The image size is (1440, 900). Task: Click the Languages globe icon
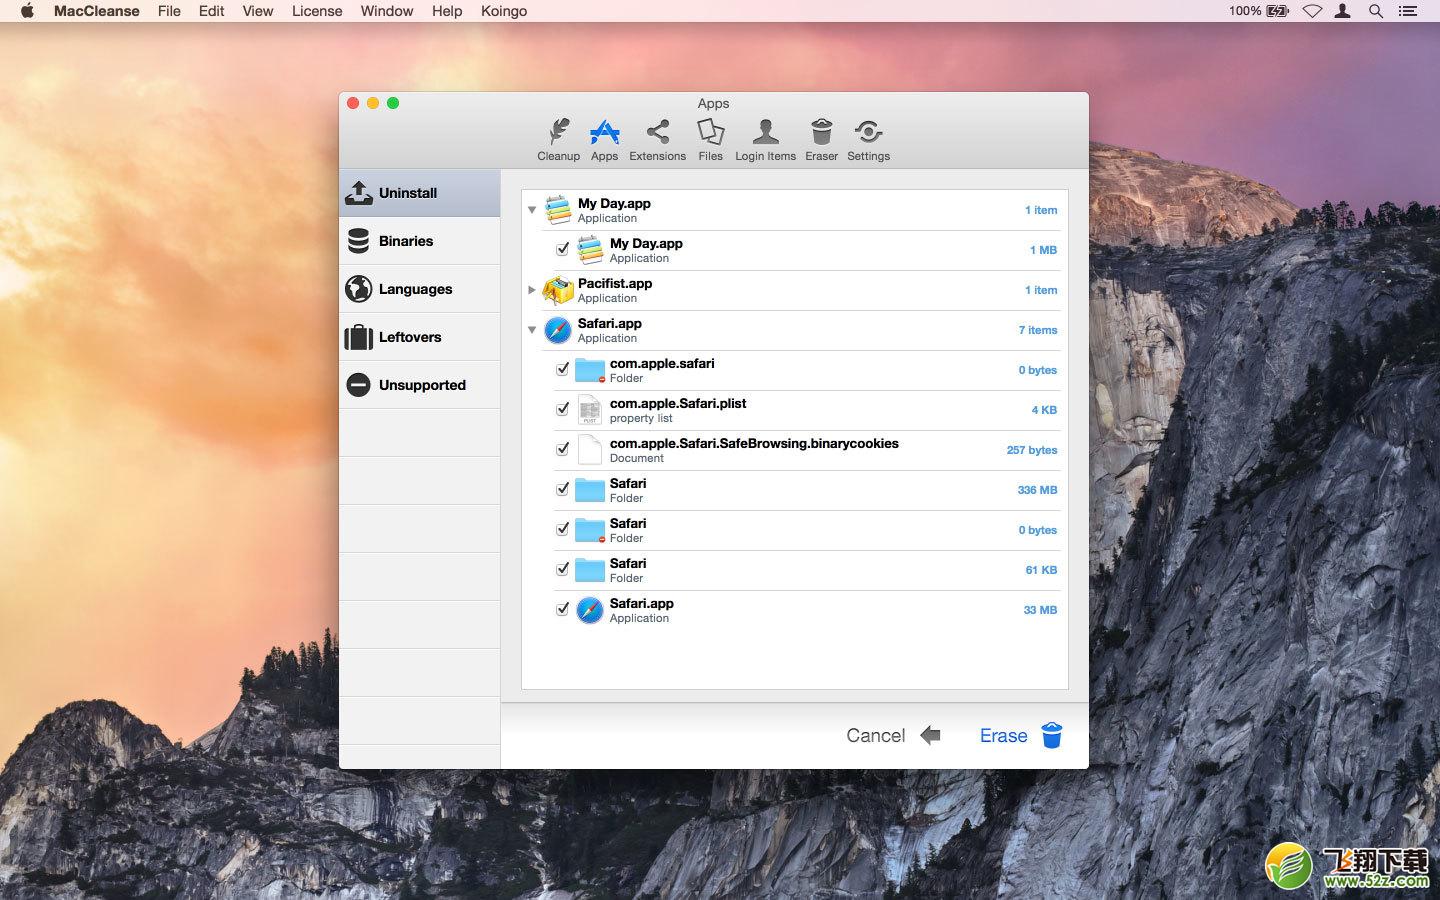click(358, 289)
